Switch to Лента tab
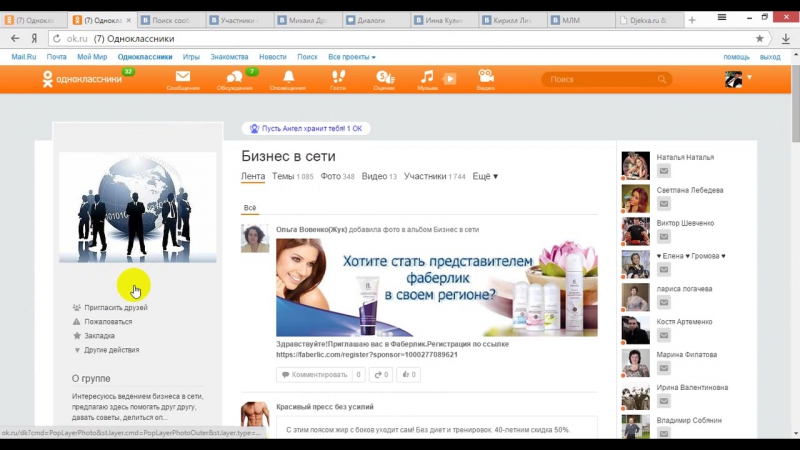 click(x=253, y=177)
